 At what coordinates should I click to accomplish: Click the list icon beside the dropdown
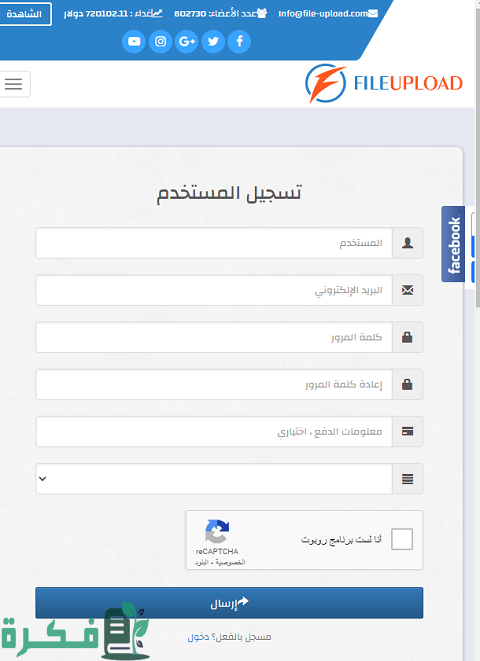click(x=408, y=479)
